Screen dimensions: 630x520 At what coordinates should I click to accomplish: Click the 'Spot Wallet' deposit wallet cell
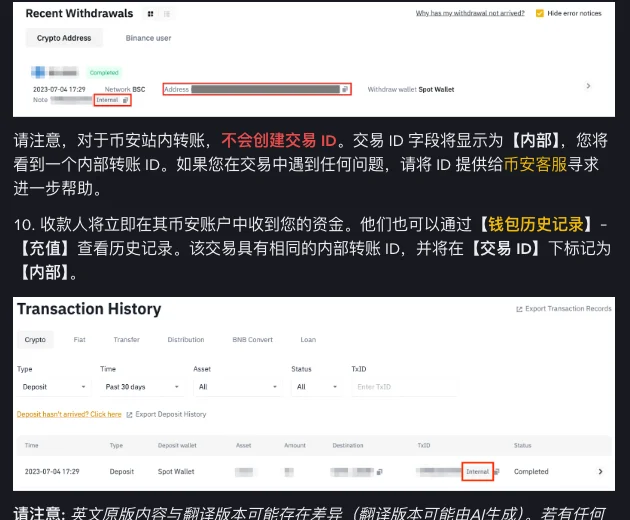176,472
